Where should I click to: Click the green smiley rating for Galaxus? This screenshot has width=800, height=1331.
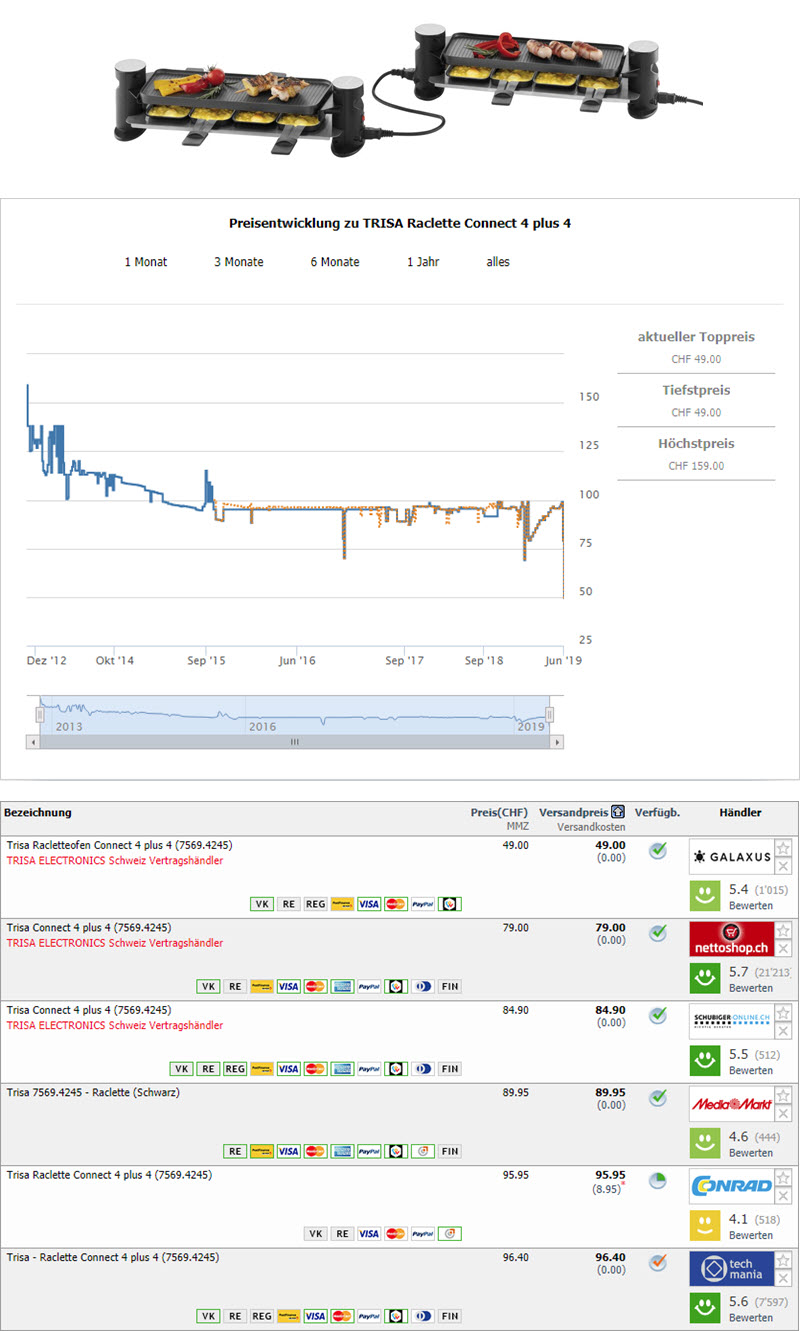click(x=707, y=895)
